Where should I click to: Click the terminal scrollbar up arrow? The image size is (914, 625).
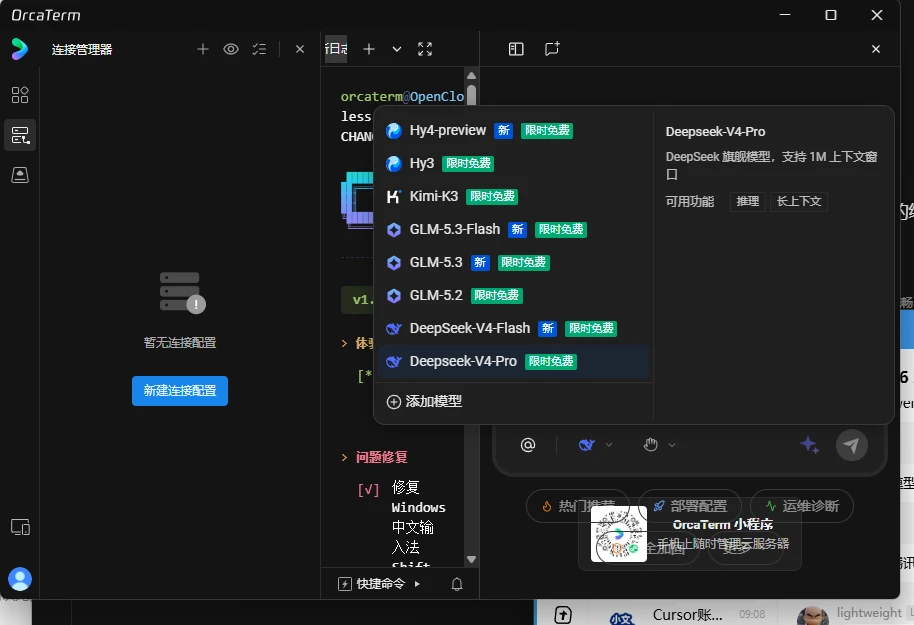(472, 75)
